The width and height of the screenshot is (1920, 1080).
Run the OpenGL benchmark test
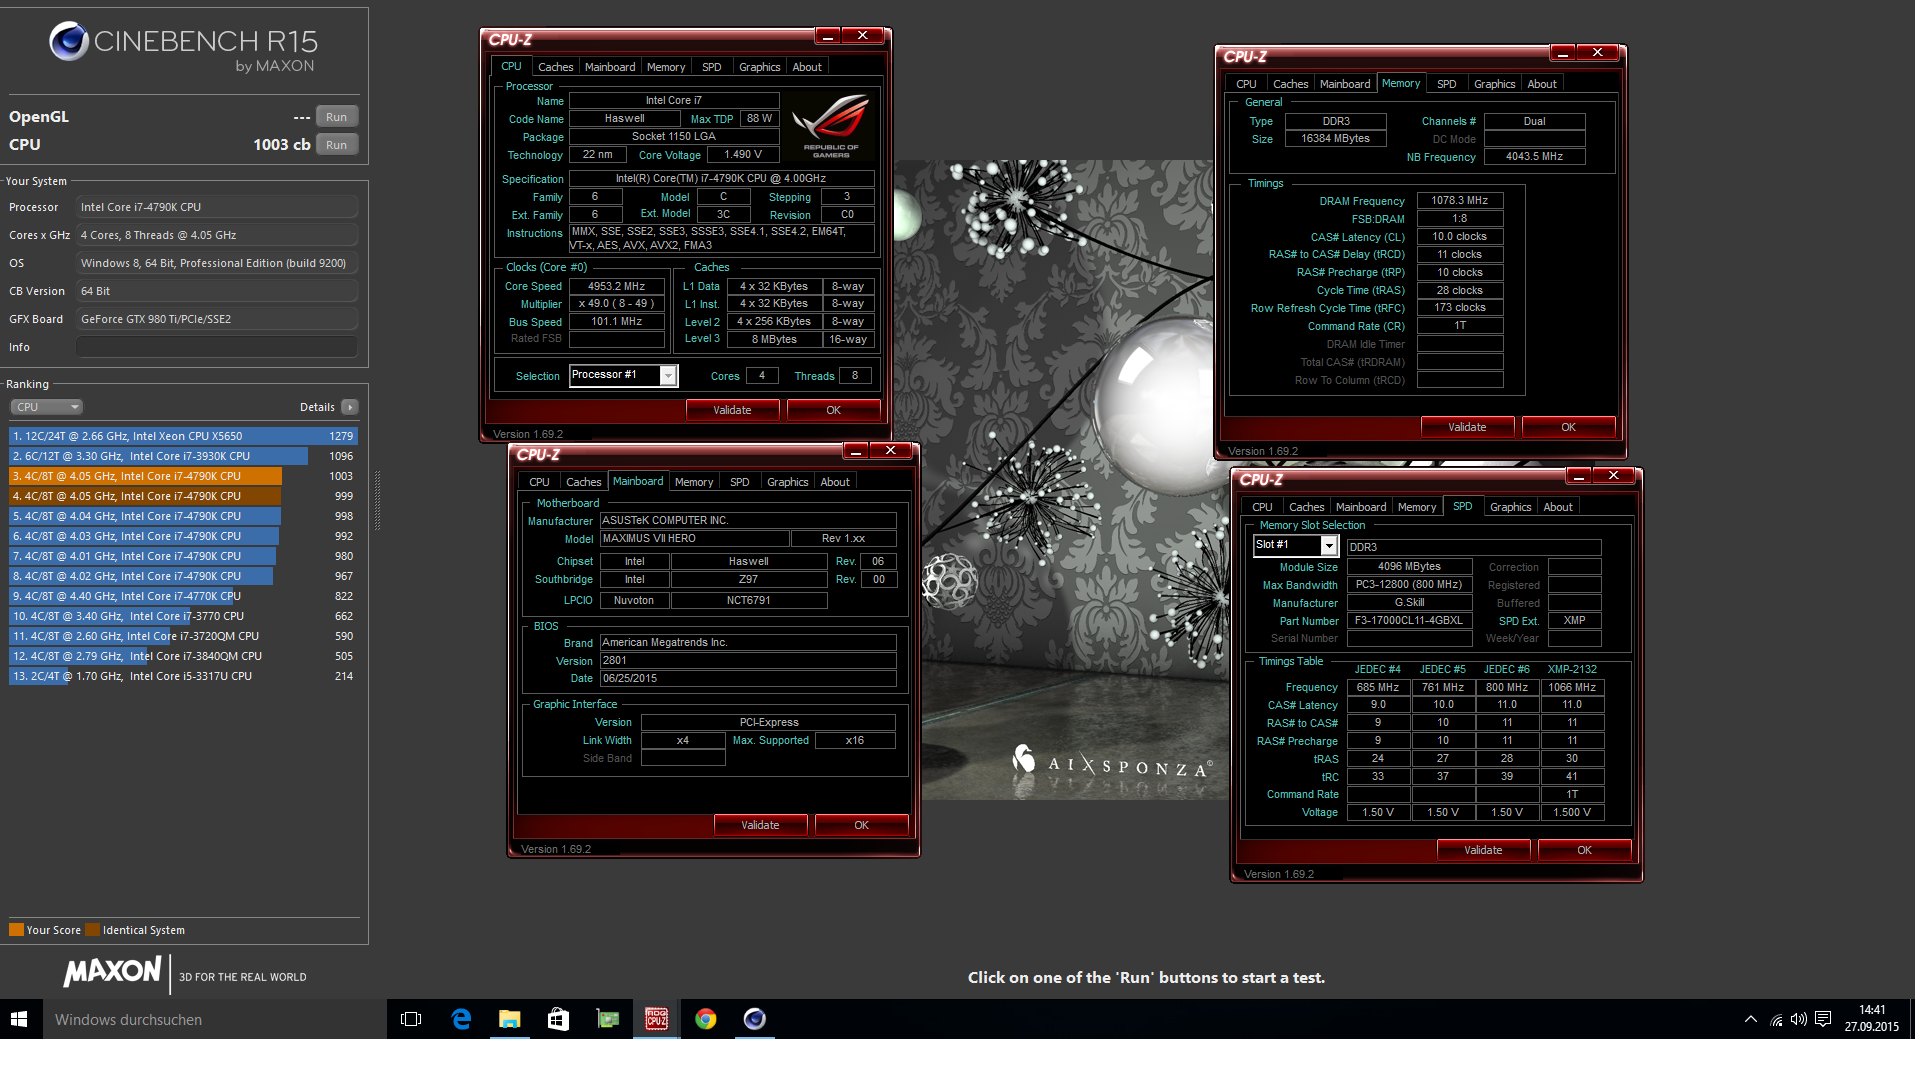click(x=337, y=117)
